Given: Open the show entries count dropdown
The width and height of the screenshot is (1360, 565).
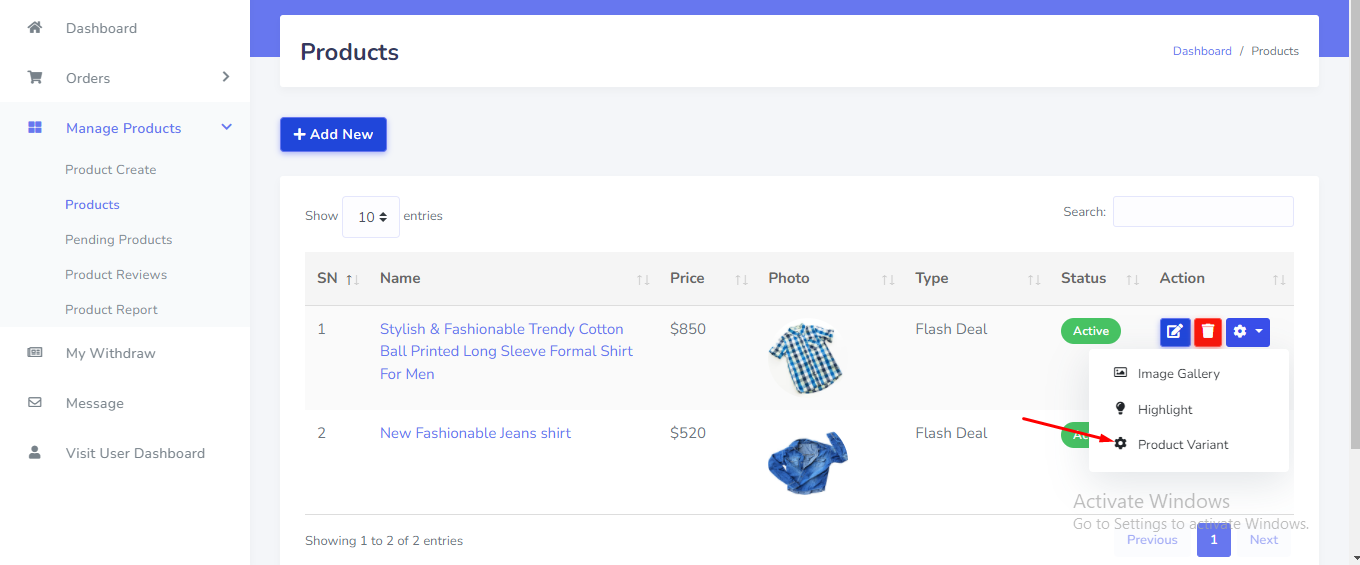Looking at the screenshot, I should [371, 217].
